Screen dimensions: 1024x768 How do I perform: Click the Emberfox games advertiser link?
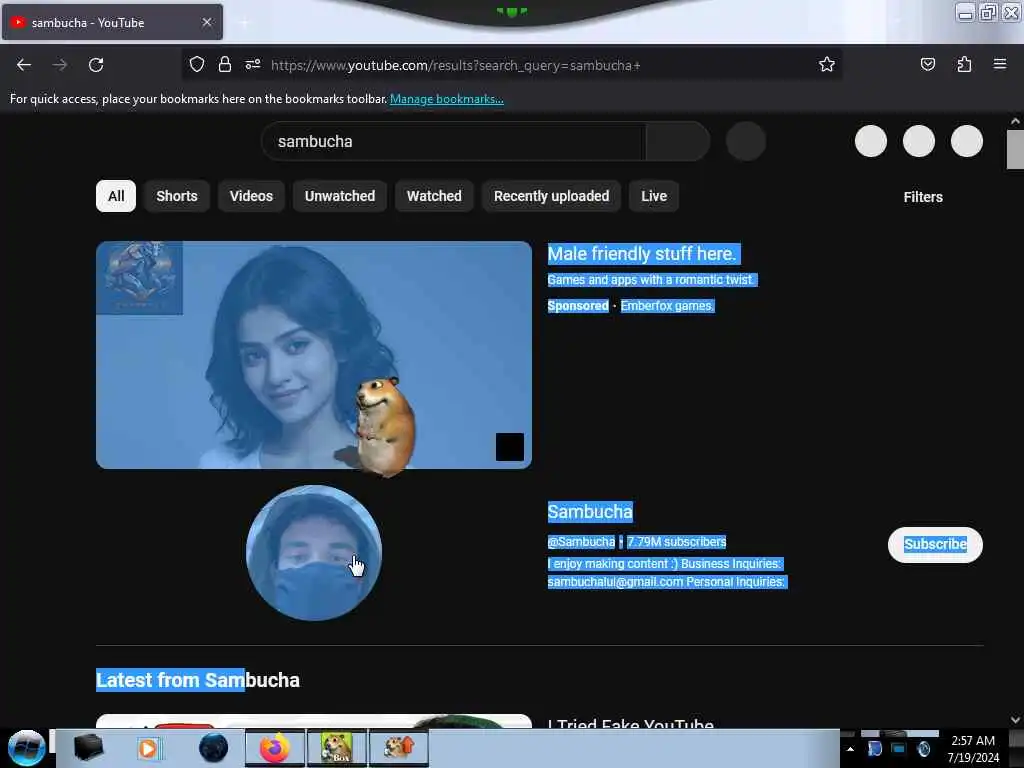[667, 306]
